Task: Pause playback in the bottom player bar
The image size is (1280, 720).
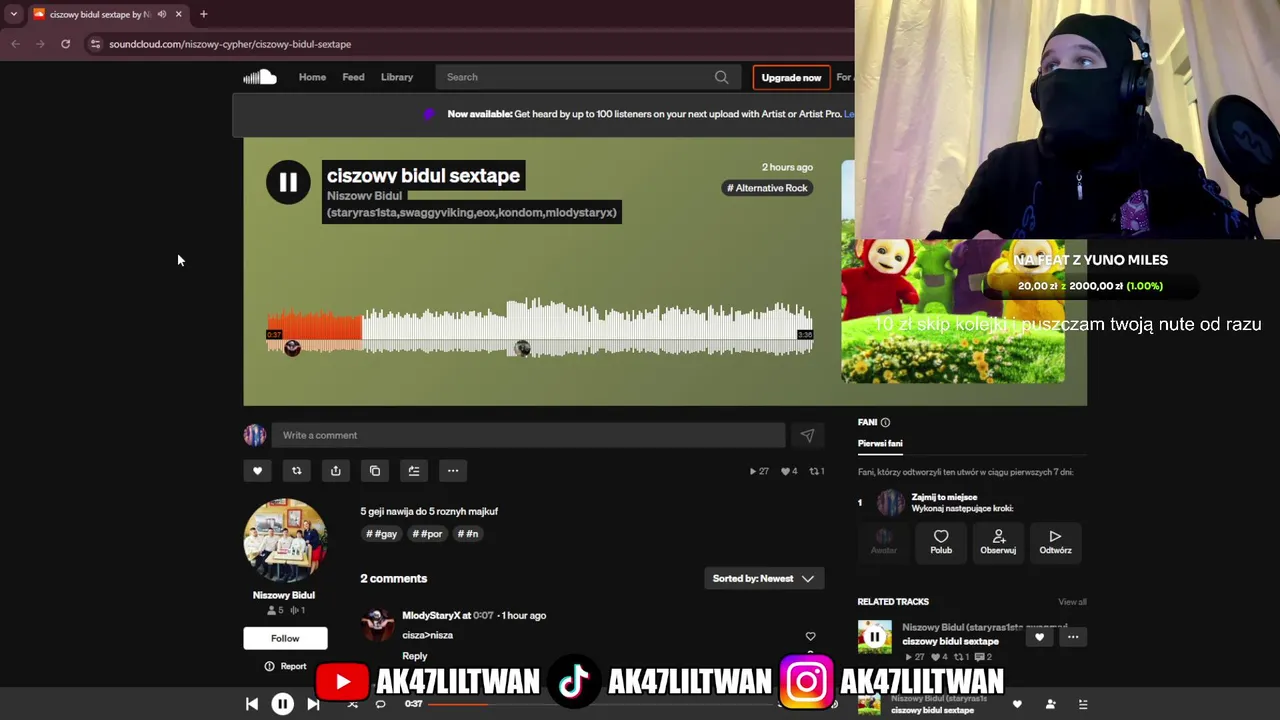Action: 283,704
